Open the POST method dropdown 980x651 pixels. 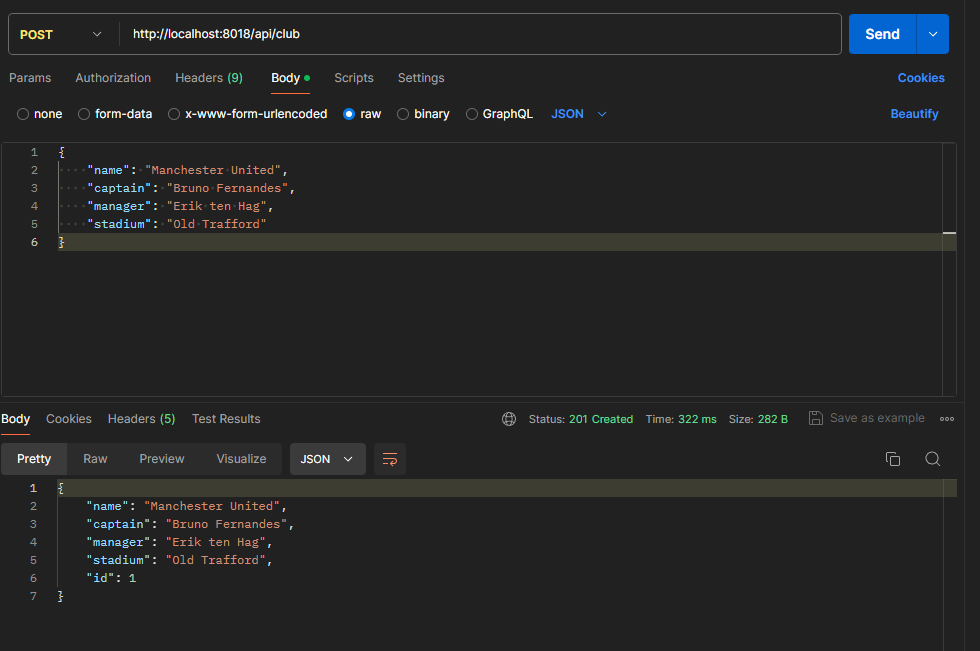tap(61, 34)
